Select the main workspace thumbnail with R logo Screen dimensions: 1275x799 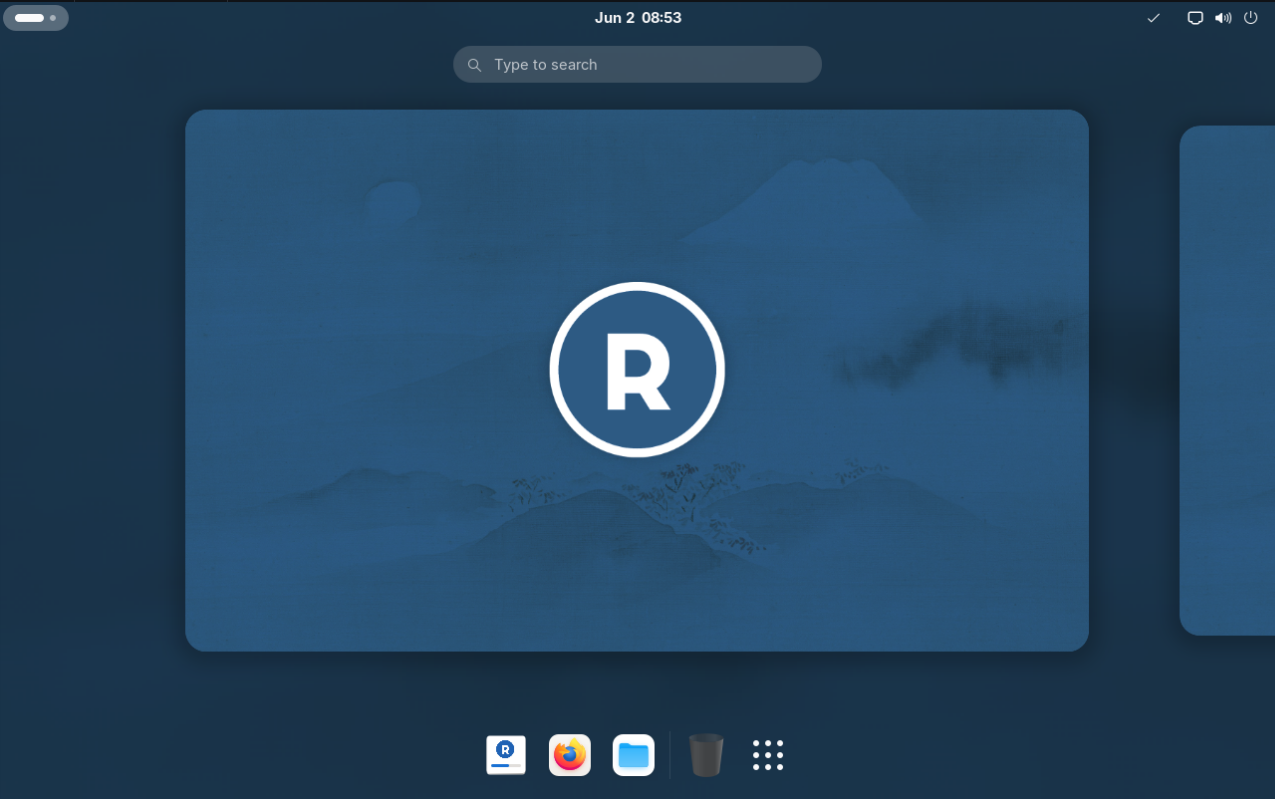[x=637, y=380]
